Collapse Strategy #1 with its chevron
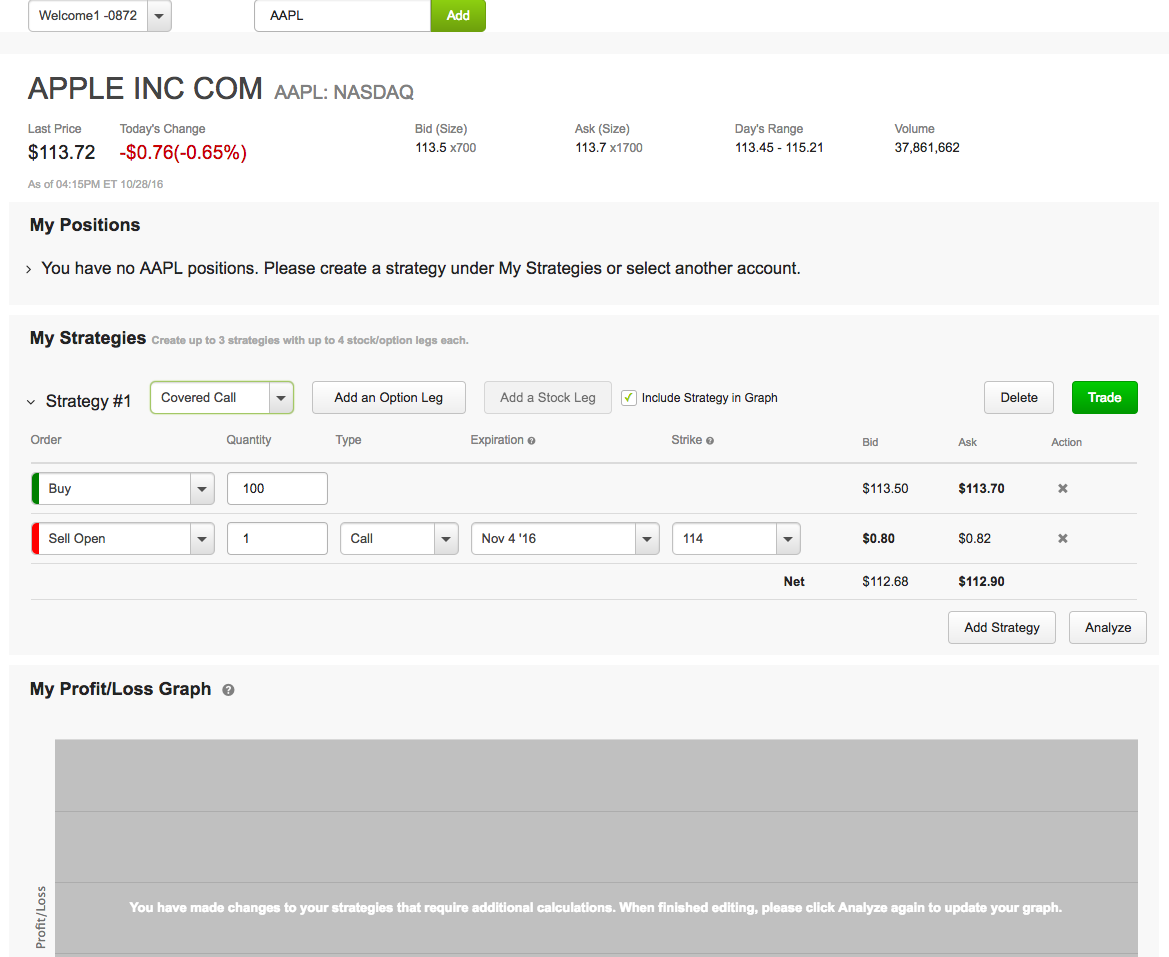The width and height of the screenshot is (1169, 957). click(30, 402)
